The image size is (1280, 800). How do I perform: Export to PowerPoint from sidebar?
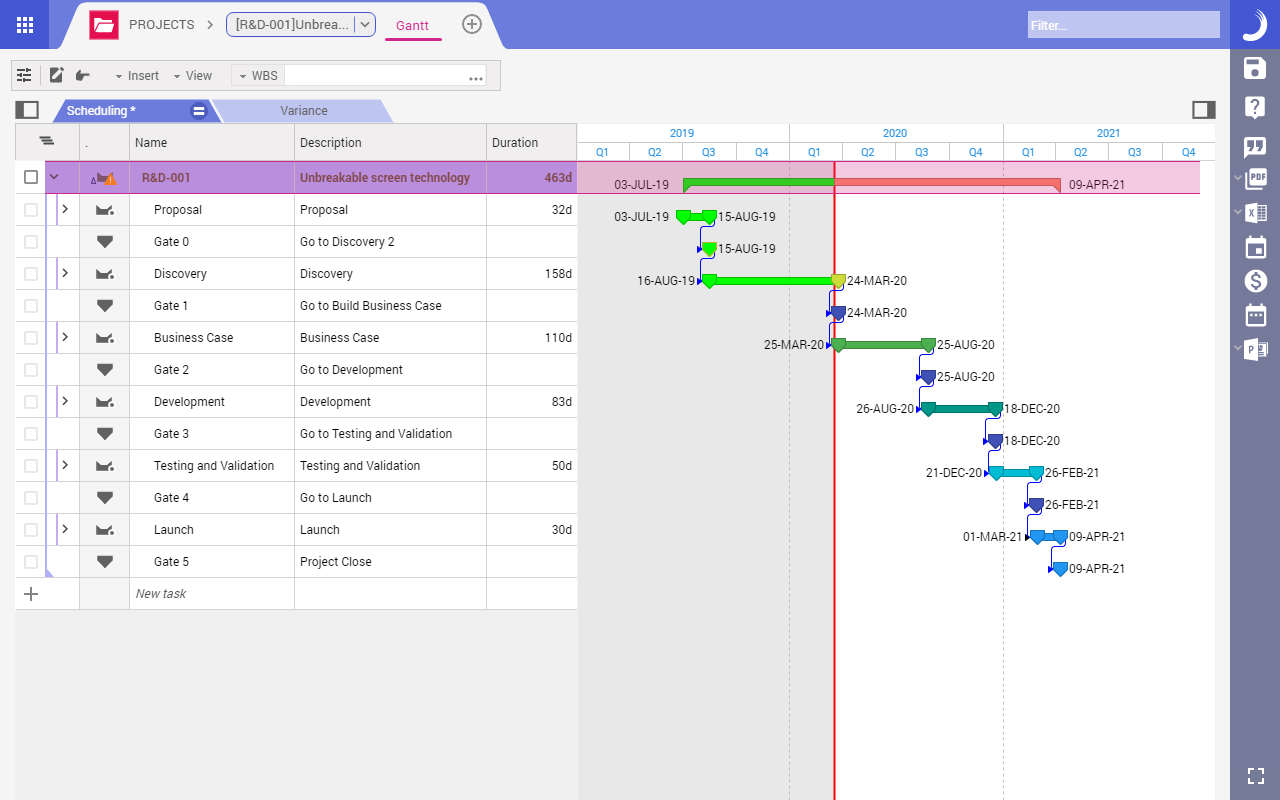(1255, 349)
